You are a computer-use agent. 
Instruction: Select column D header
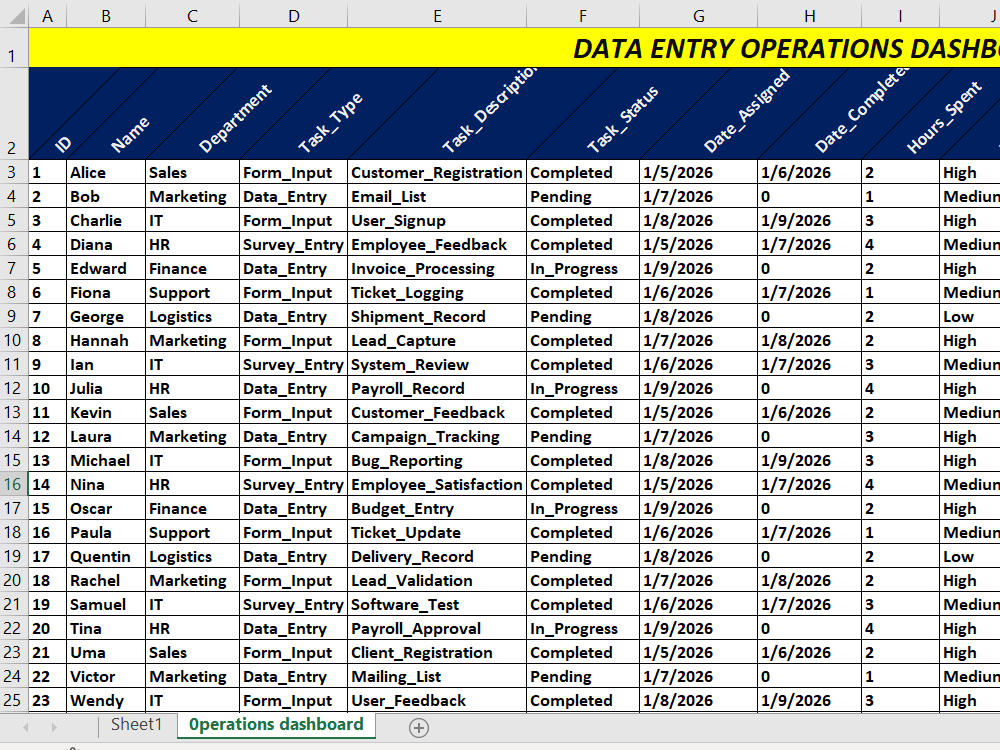[x=293, y=17]
